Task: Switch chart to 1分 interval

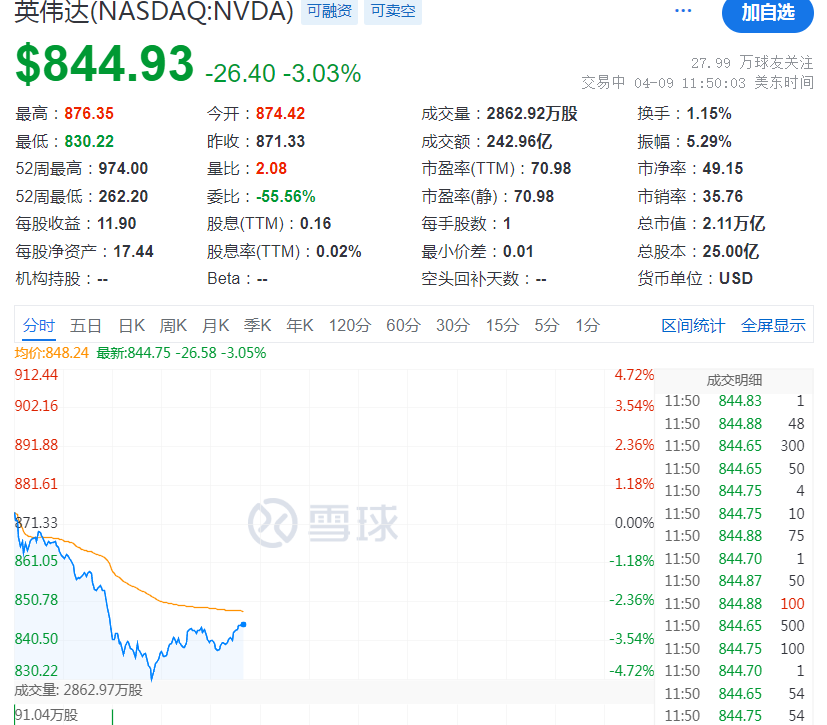Action: pyautogui.click(x=587, y=325)
